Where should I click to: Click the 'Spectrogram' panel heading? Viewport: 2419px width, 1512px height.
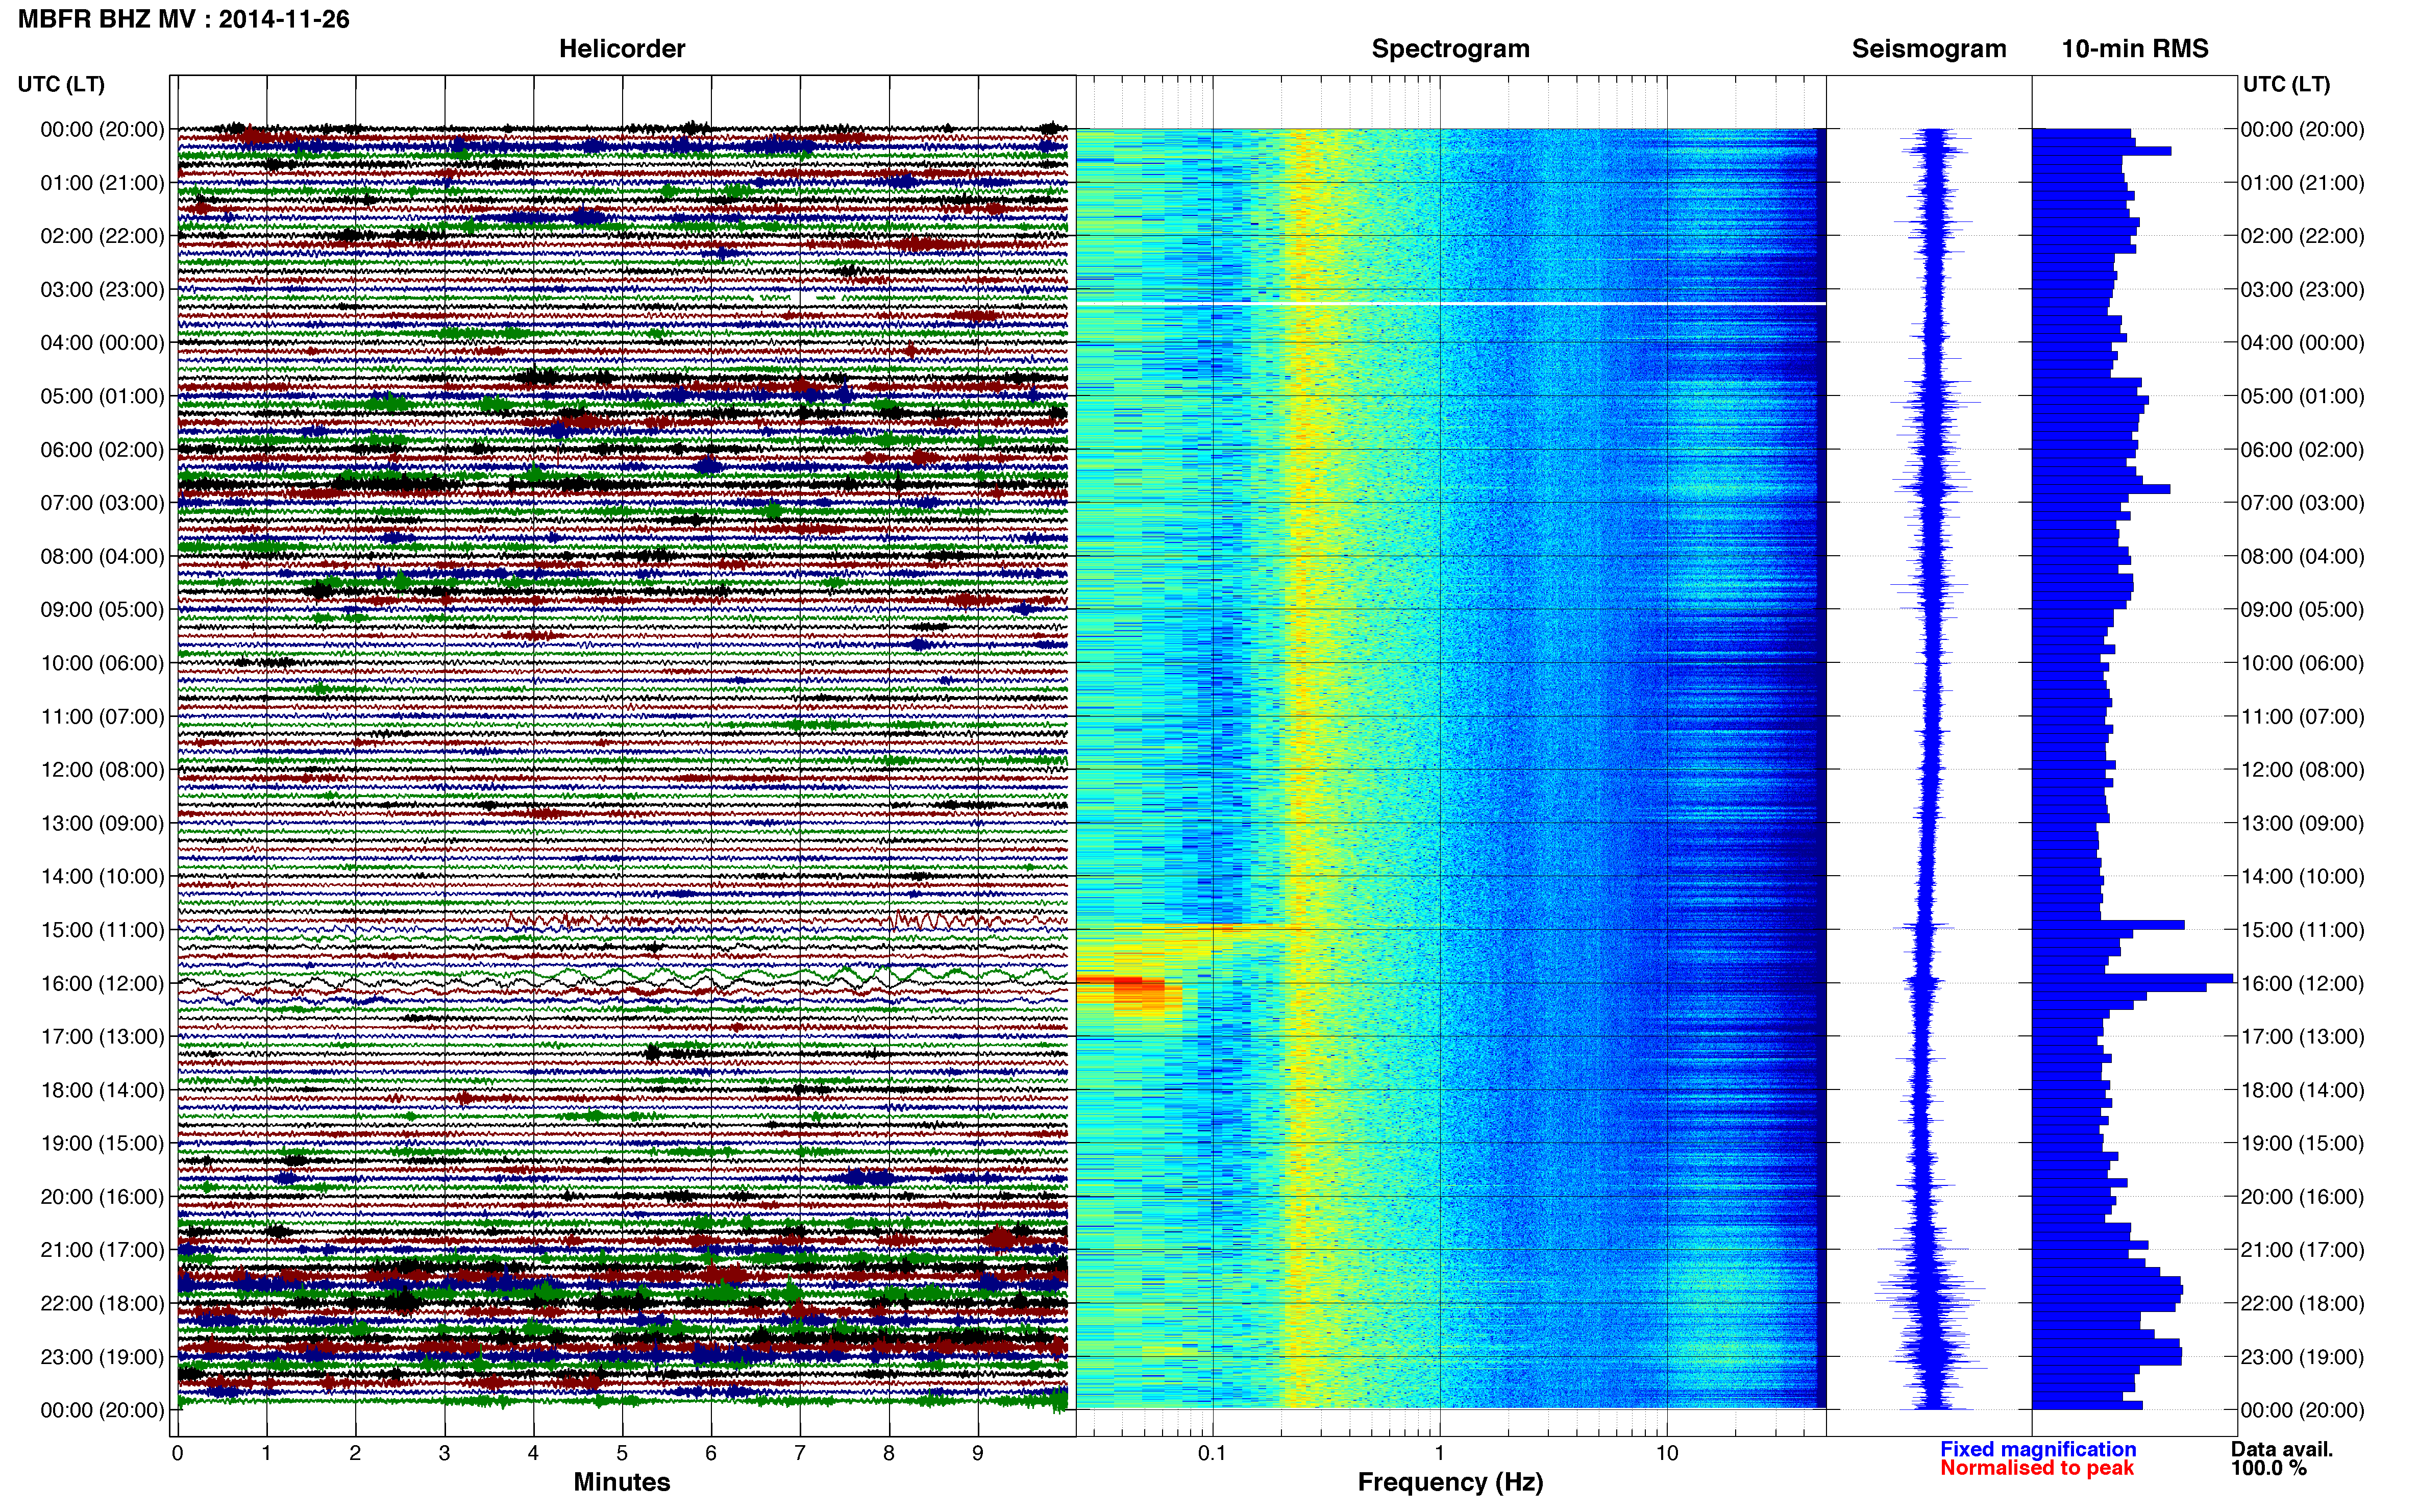pos(1450,48)
